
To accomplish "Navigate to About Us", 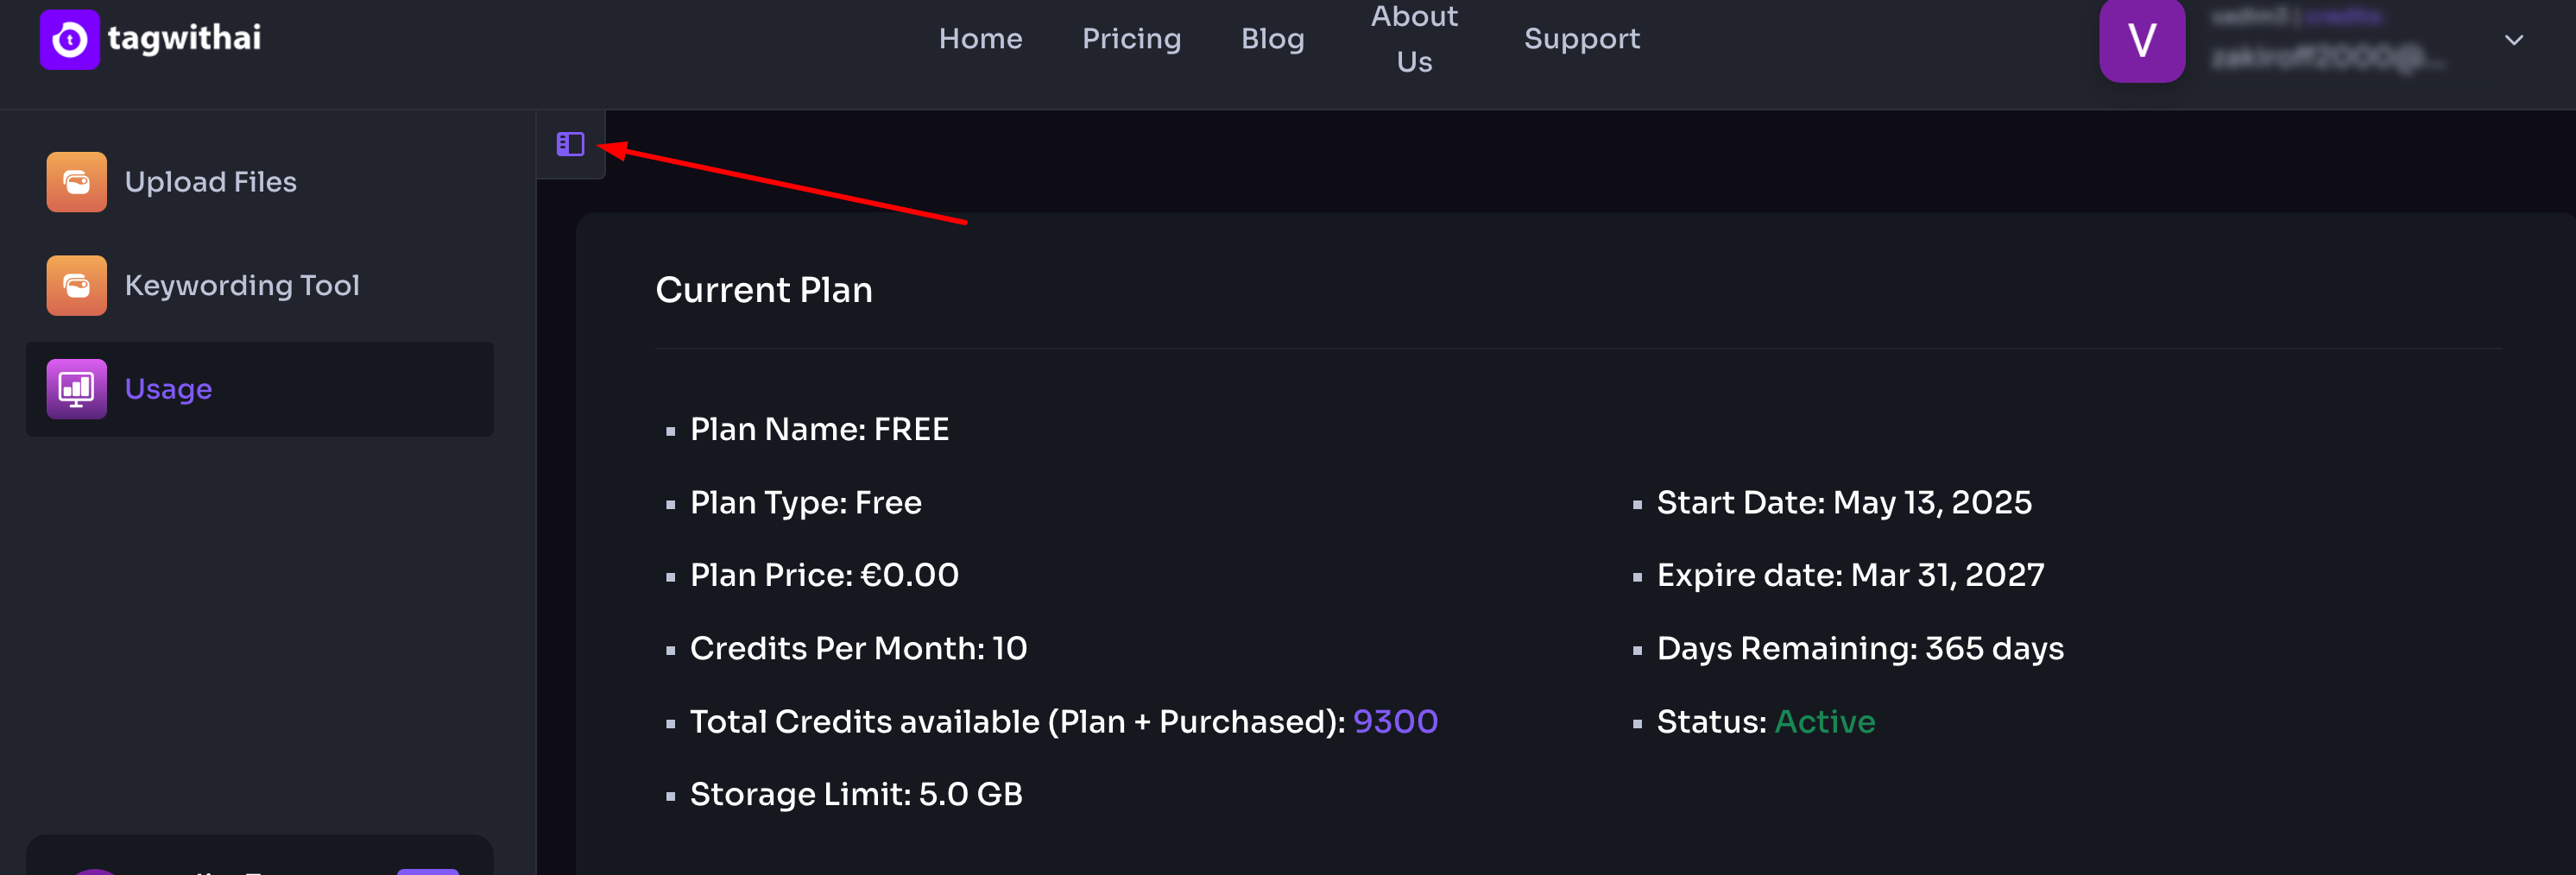I will [x=1414, y=39].
